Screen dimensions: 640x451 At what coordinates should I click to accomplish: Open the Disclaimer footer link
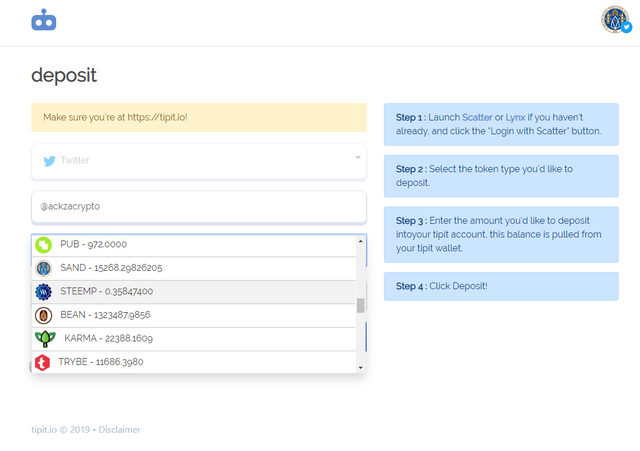point(119,430)
